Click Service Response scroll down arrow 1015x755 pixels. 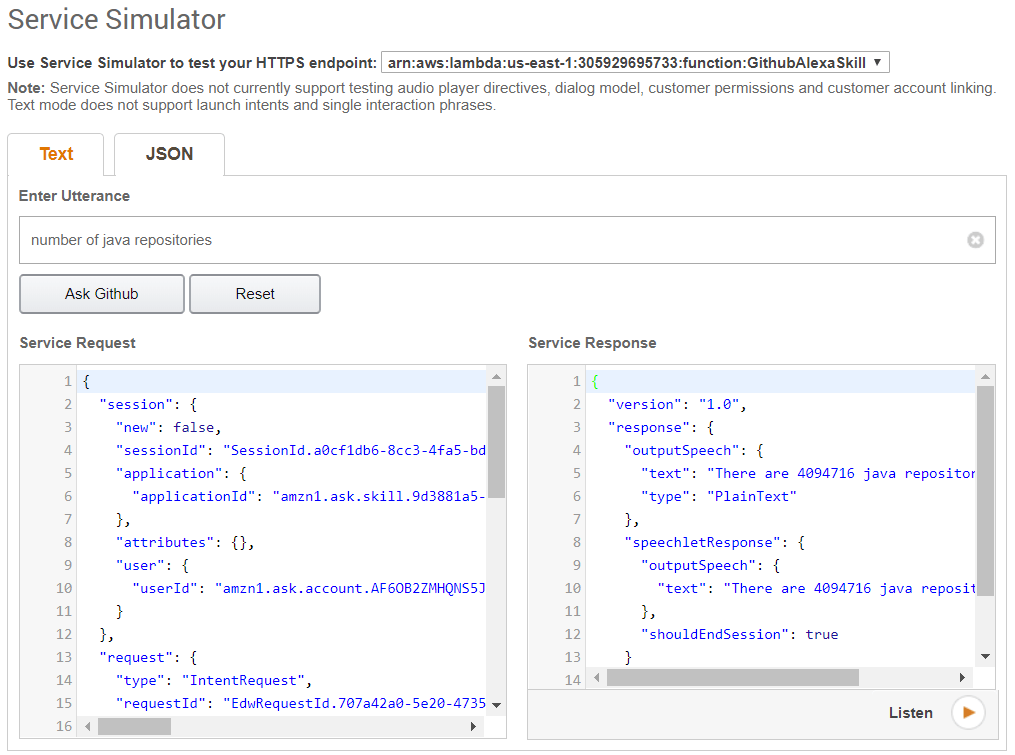pos(985,657)
